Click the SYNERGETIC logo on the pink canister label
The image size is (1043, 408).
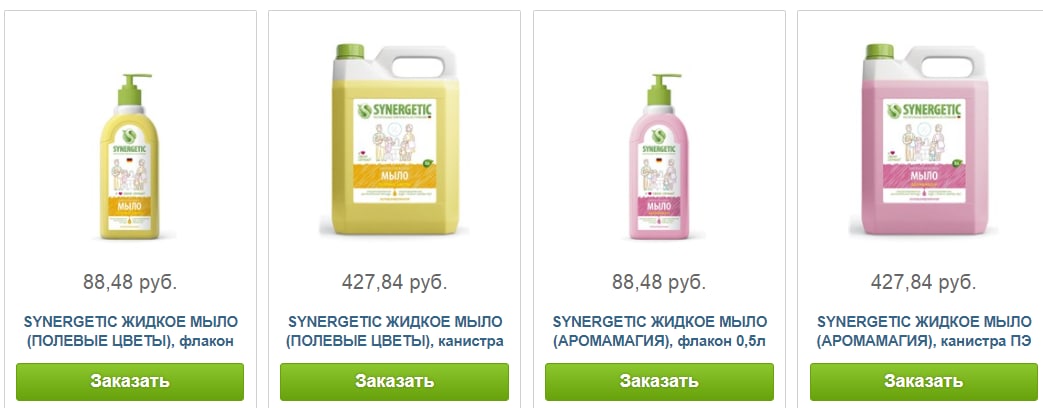[925, 108]
